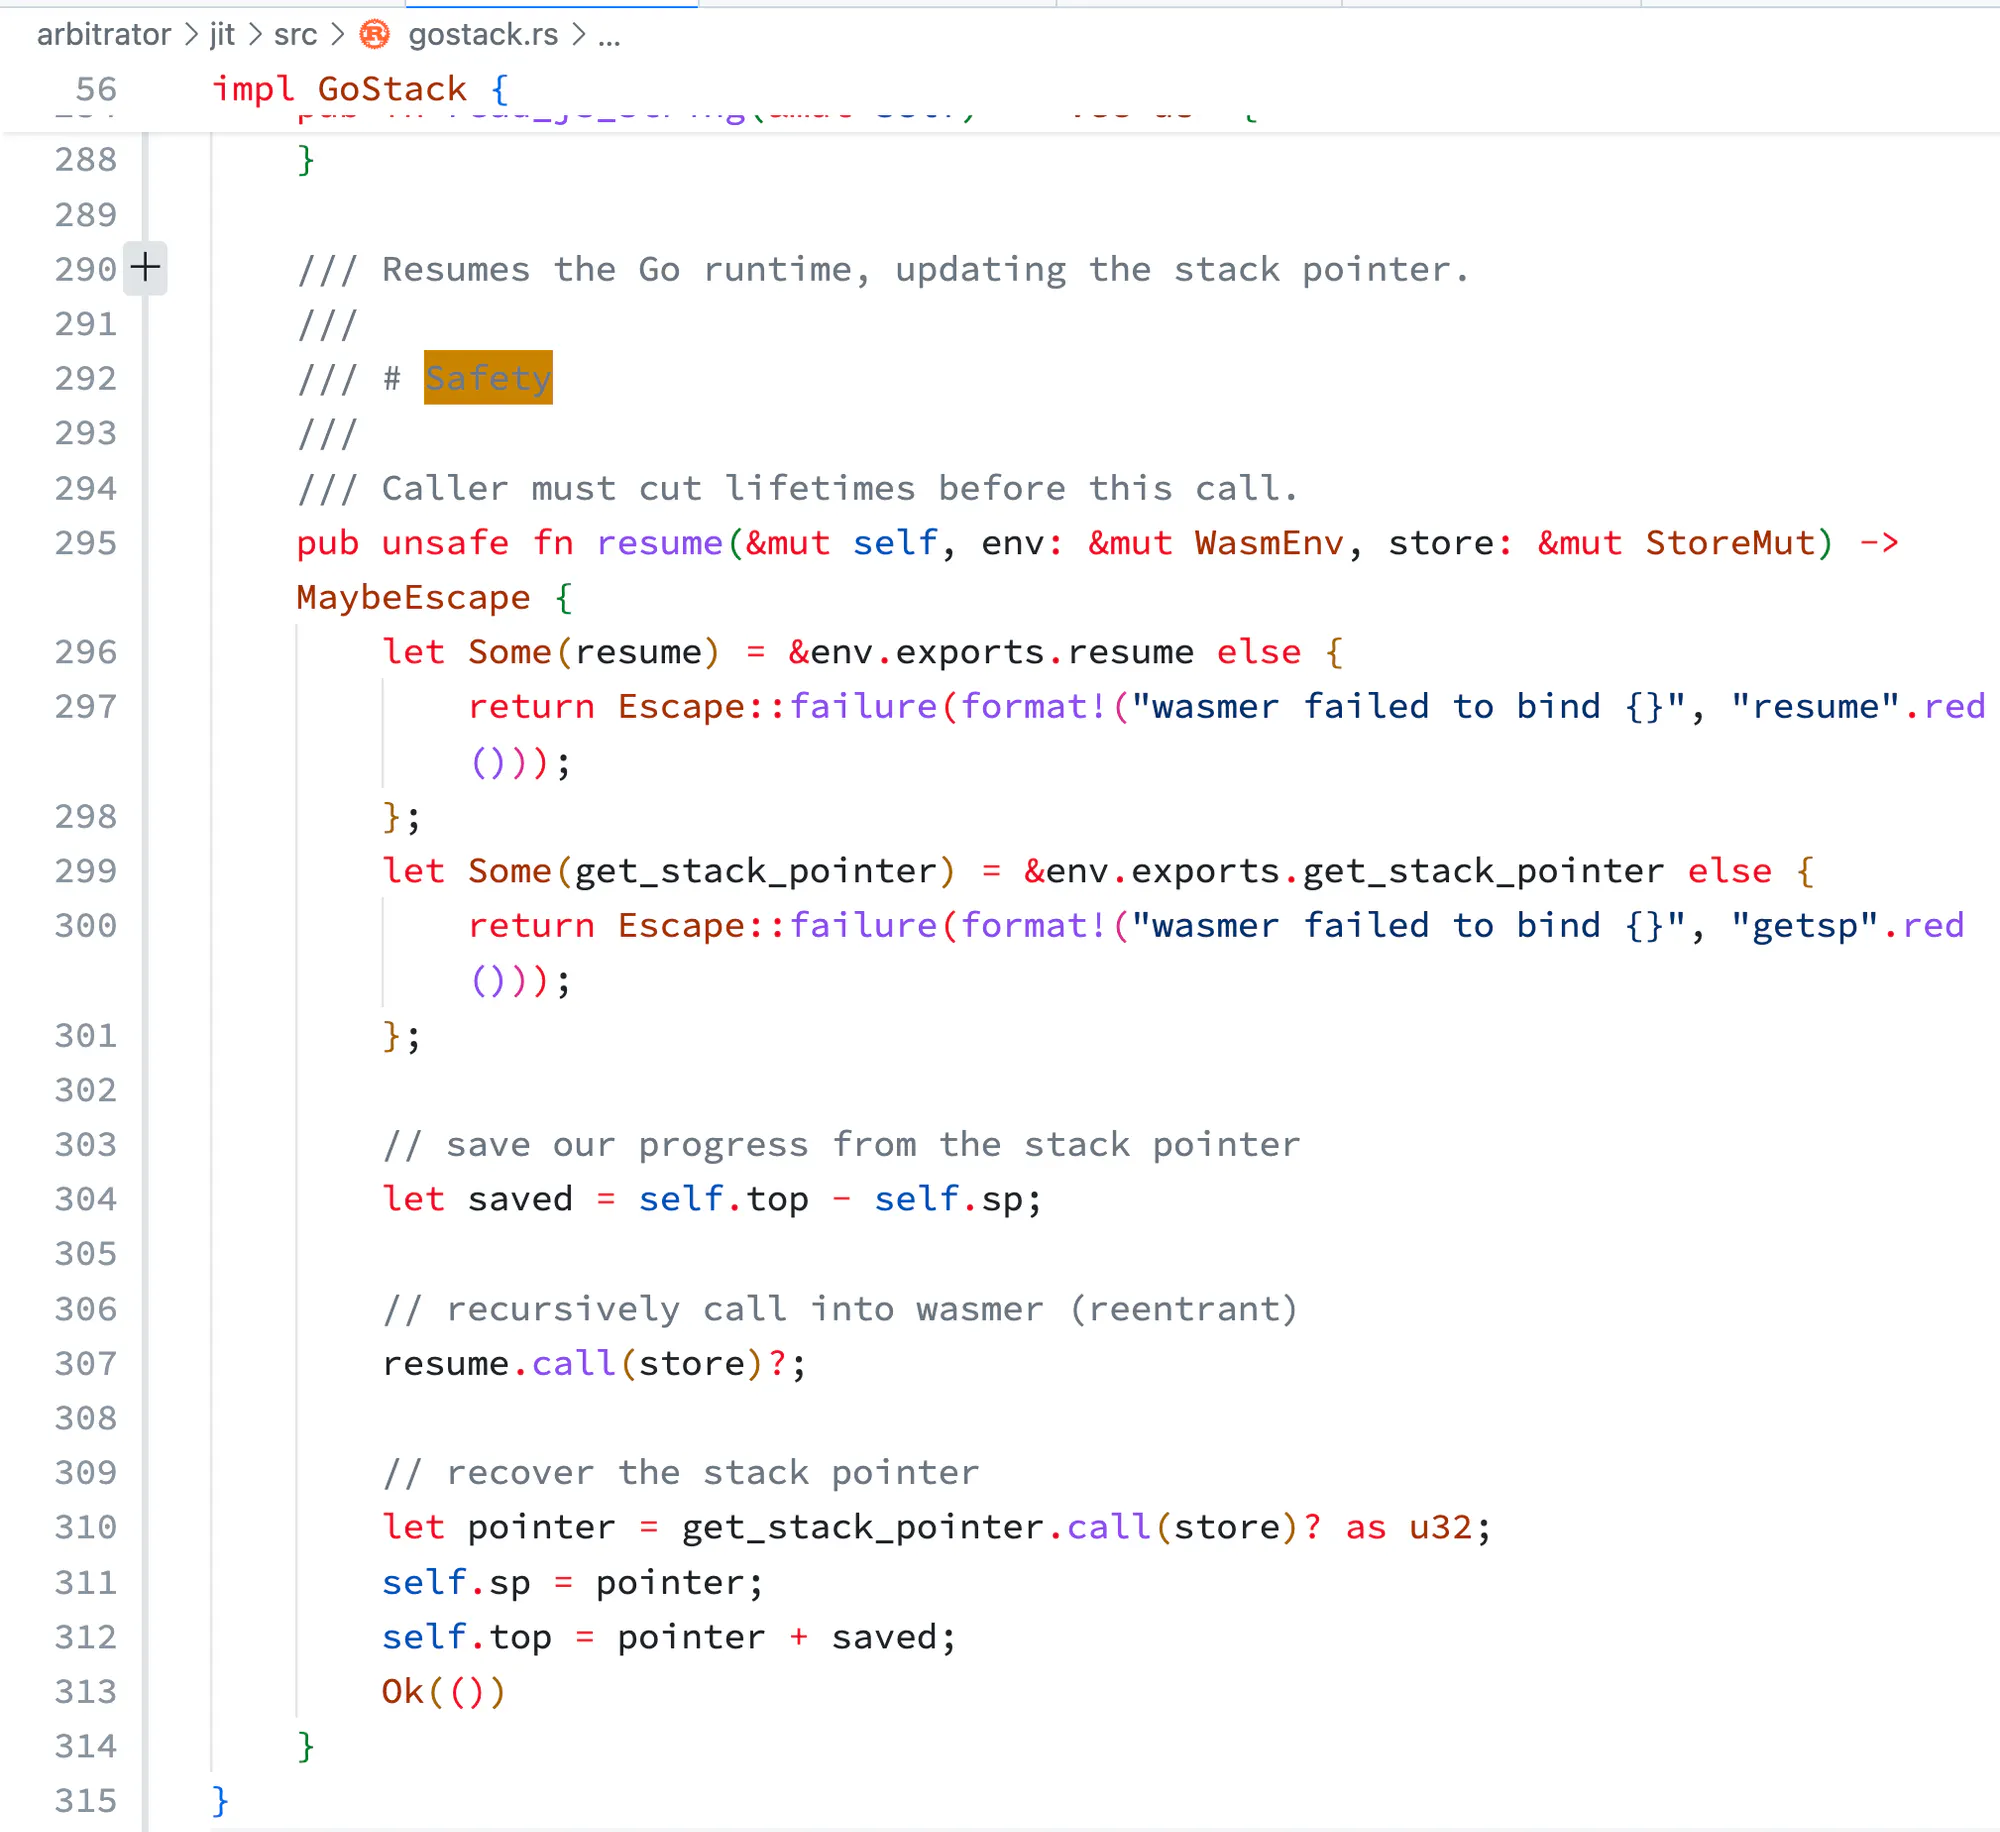Click the StoreMut type in signature
This screenshot has width=2000, height=1832.
[1730, 543]
